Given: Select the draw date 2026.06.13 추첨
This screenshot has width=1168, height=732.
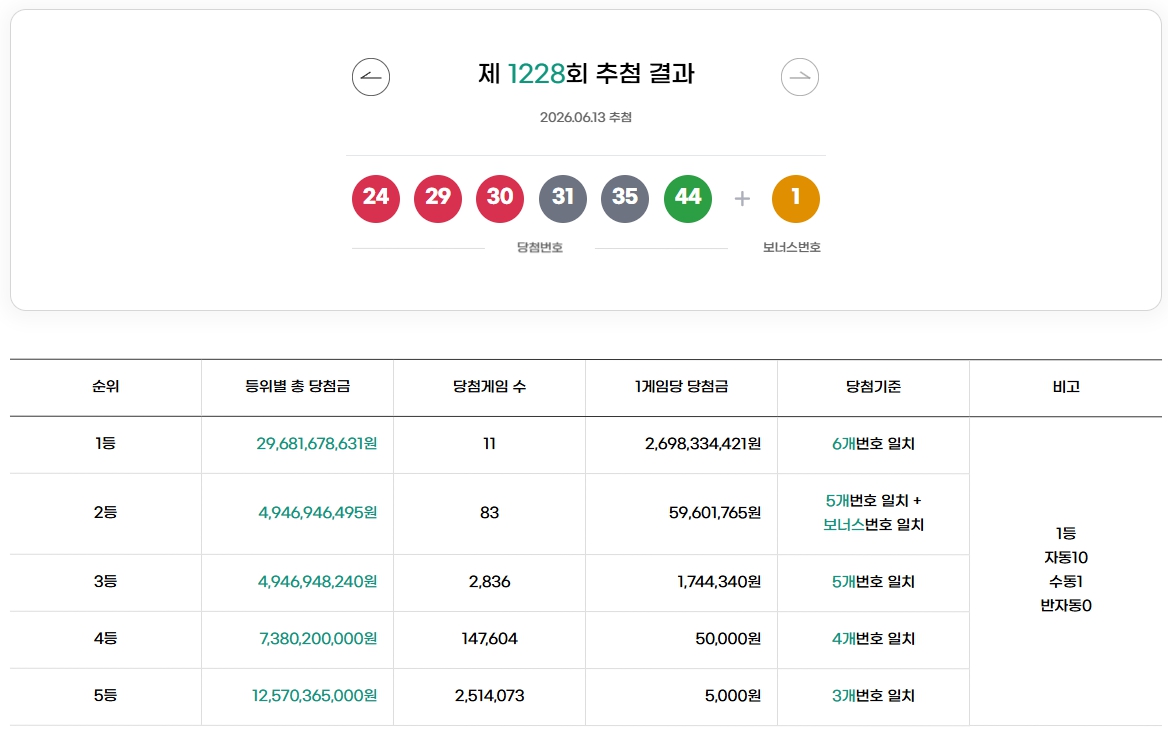Looking at the screenshot, I should 585,117.
